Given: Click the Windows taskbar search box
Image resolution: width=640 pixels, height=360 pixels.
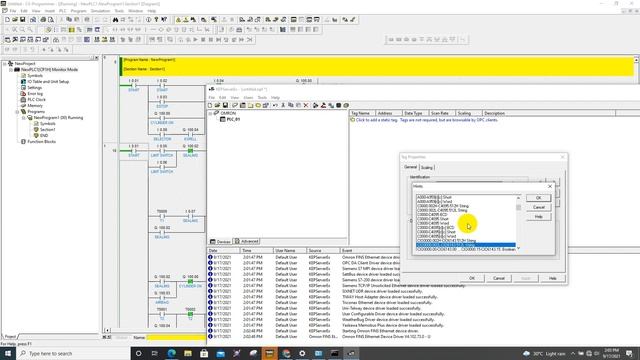Looking at the screenshot, I should click(73, 353).
